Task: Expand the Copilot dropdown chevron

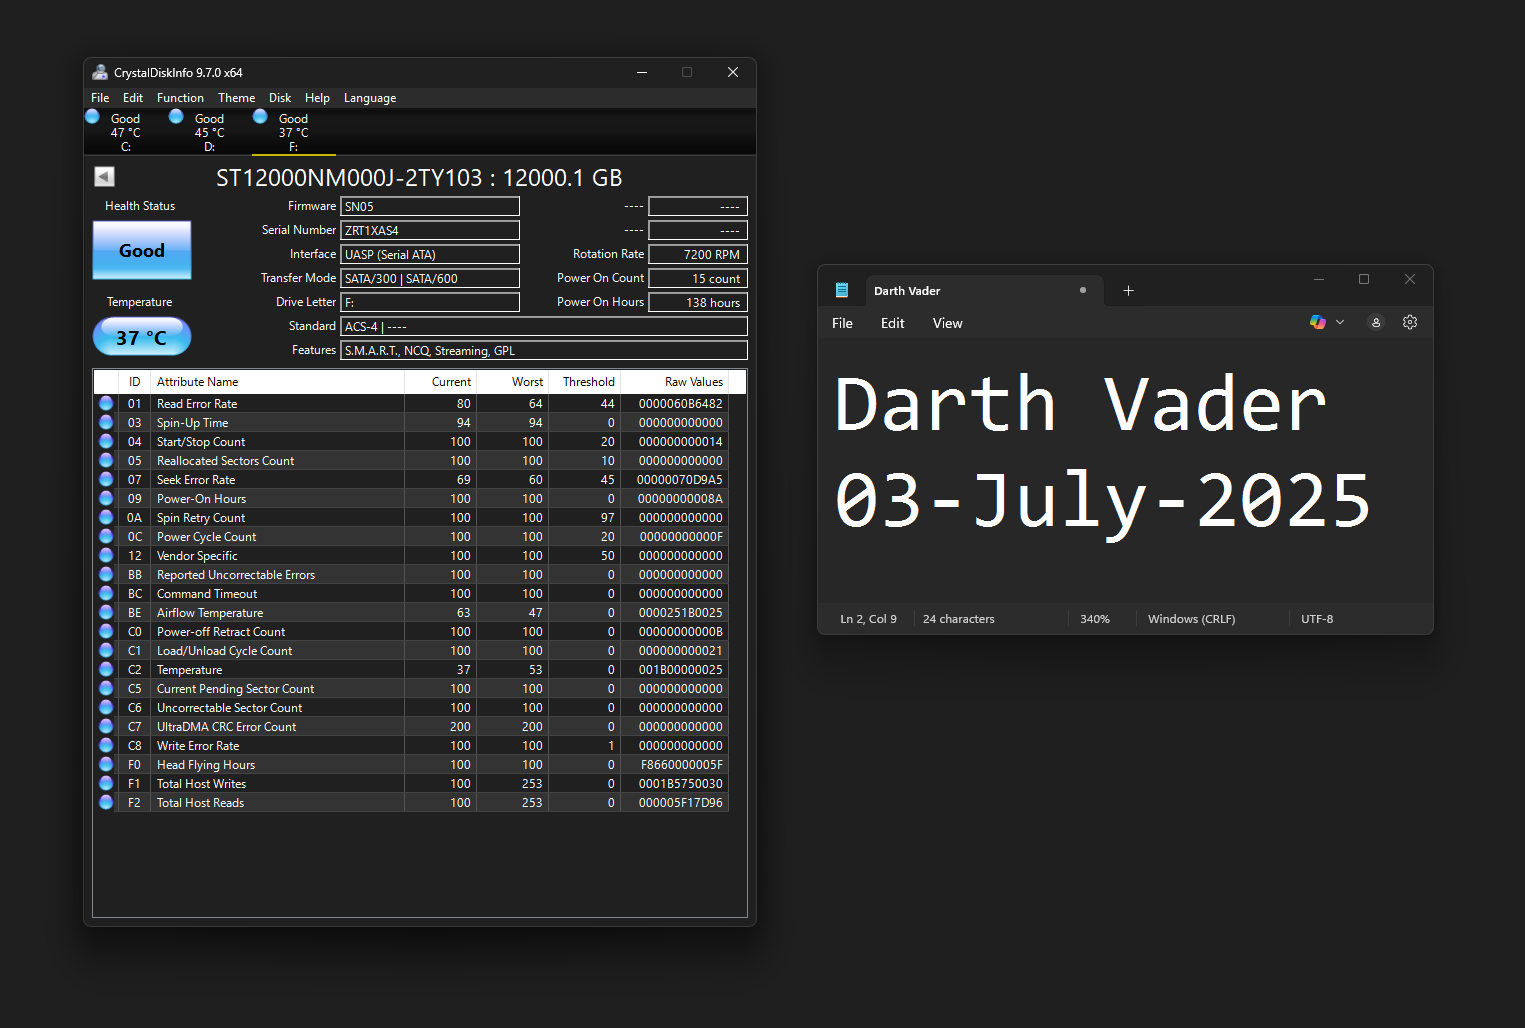Action: click(1340, 323)
